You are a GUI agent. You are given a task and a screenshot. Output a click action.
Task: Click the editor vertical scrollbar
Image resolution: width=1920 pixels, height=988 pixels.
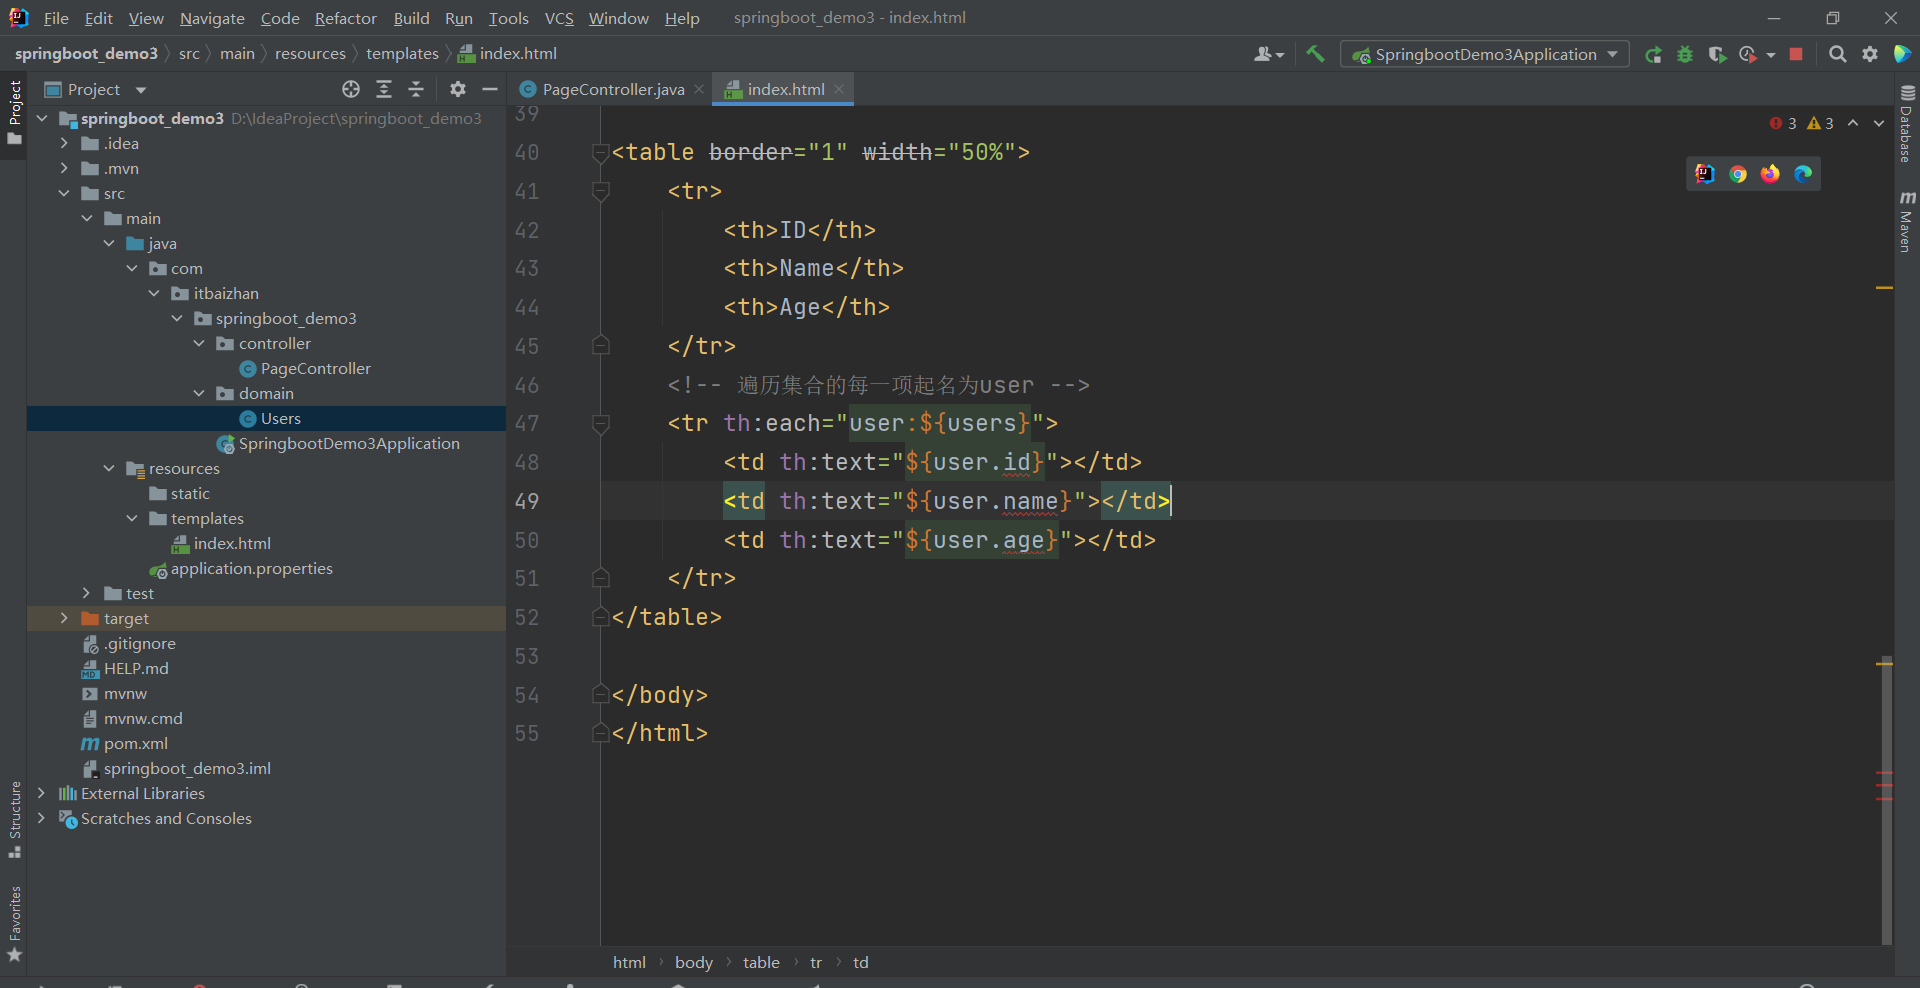click(x=1886, y=800)
